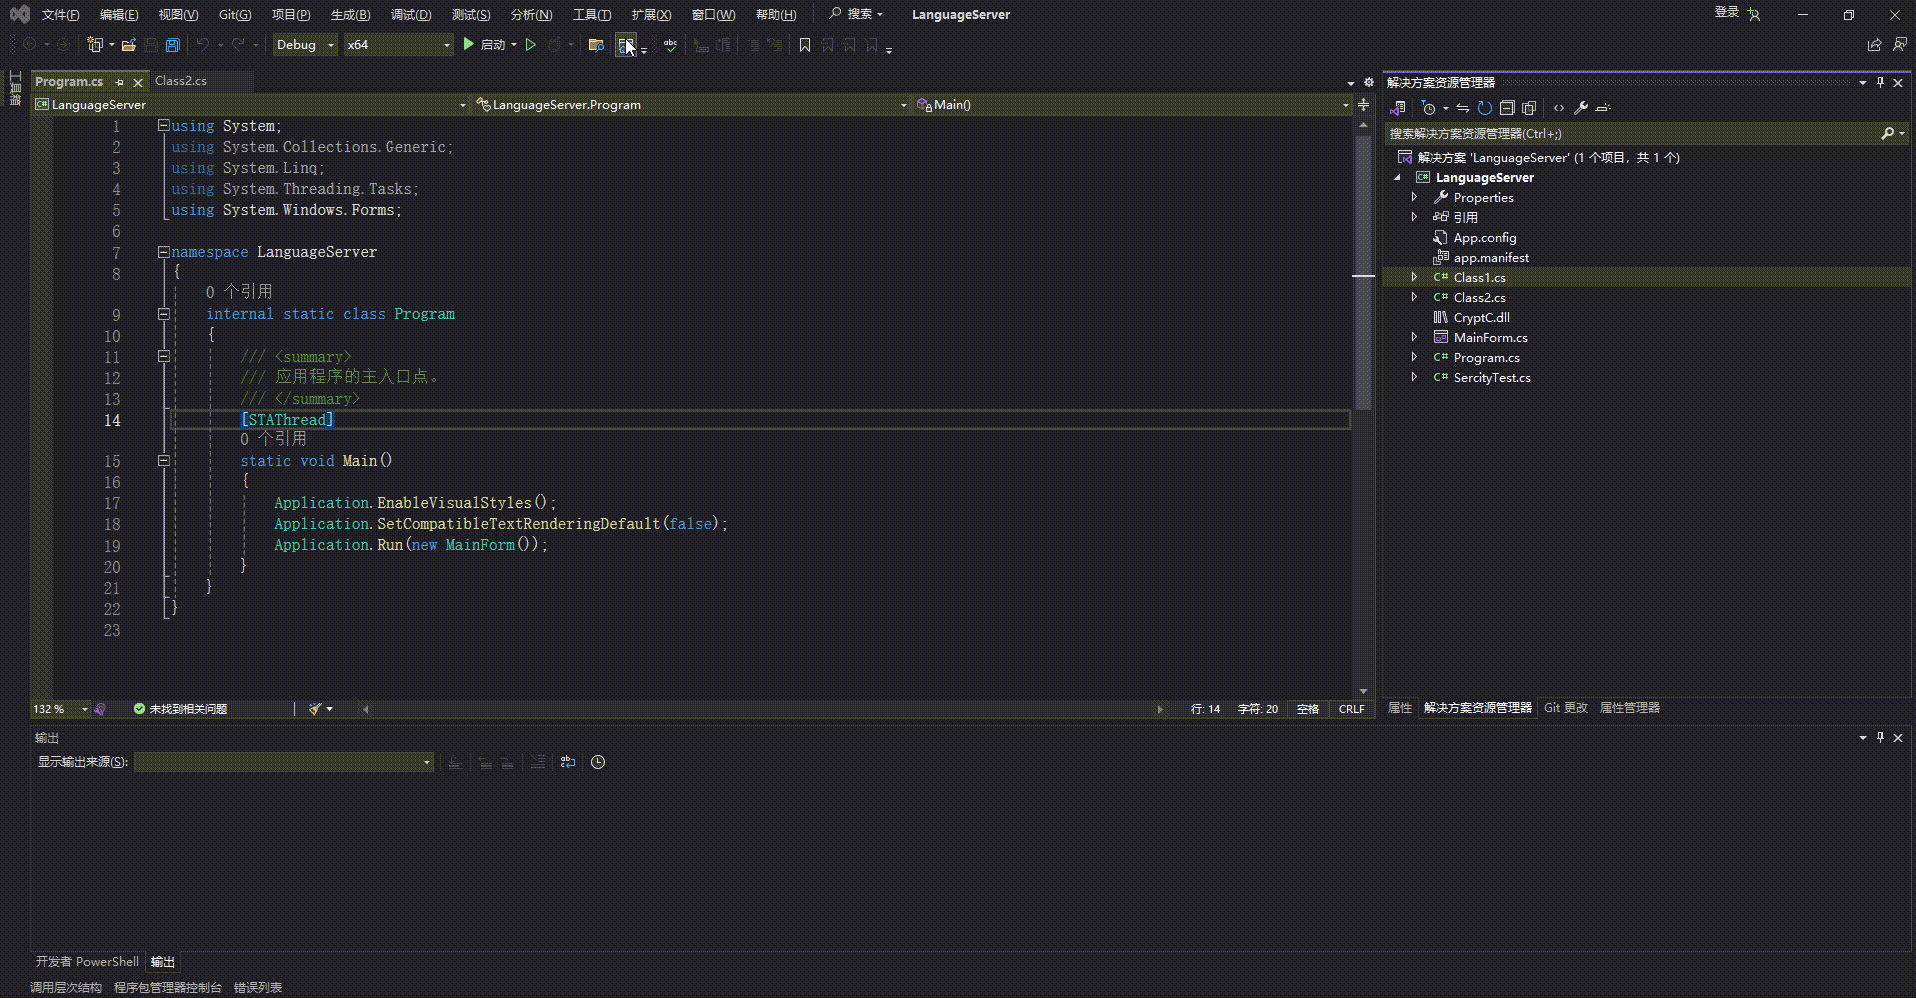Toggle a bookmark with the bookmark icon

pyautogui.click(x=804, y=45)
